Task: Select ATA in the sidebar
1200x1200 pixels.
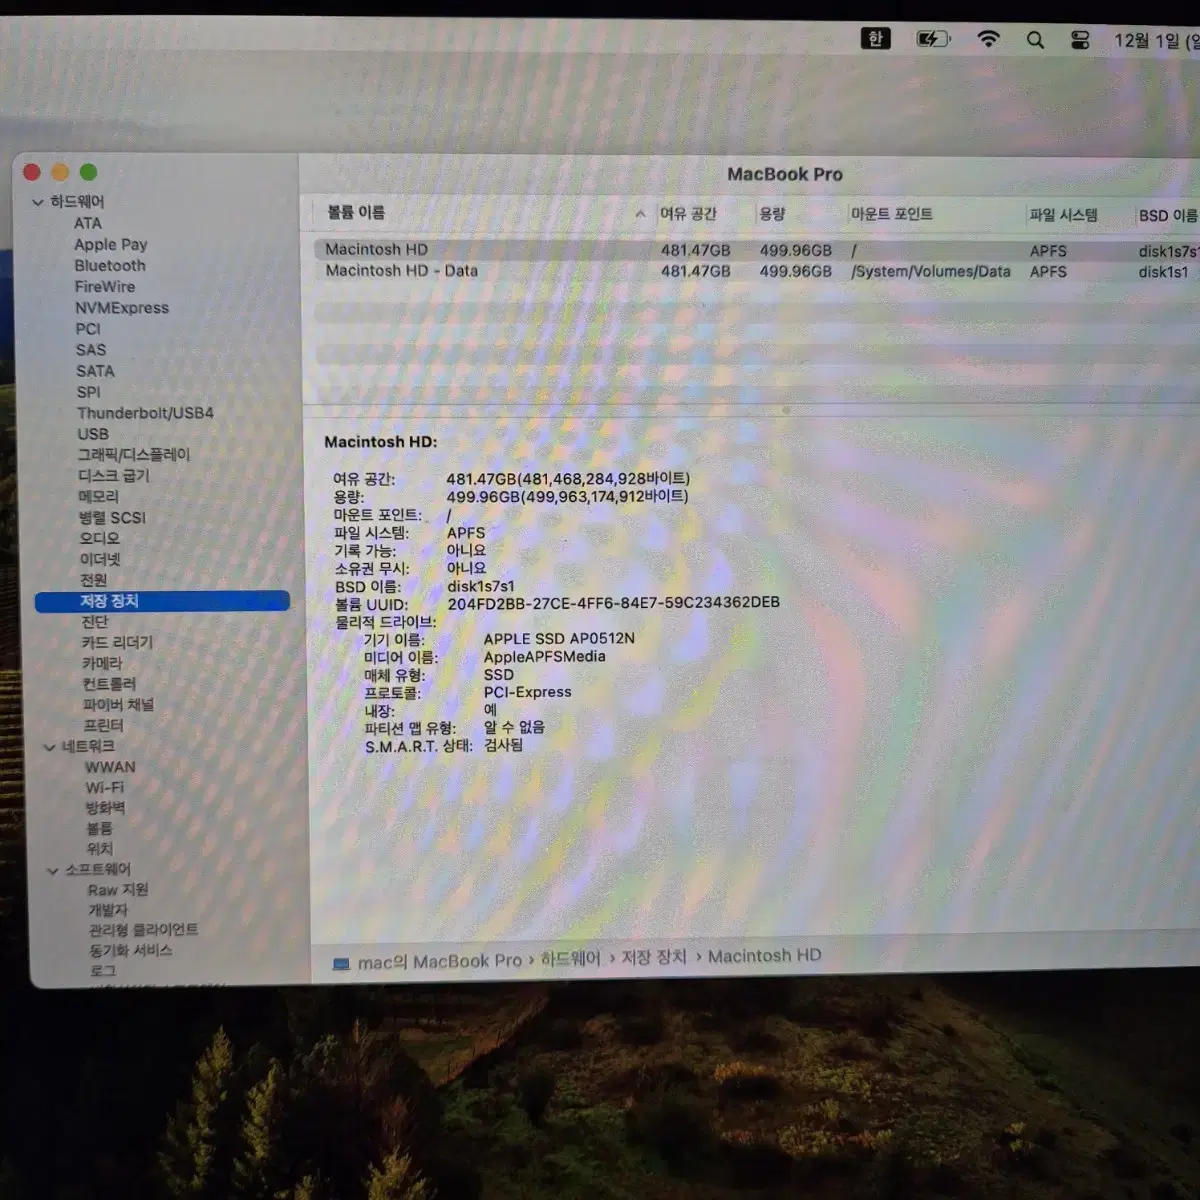Action: [x=88, y=223]
